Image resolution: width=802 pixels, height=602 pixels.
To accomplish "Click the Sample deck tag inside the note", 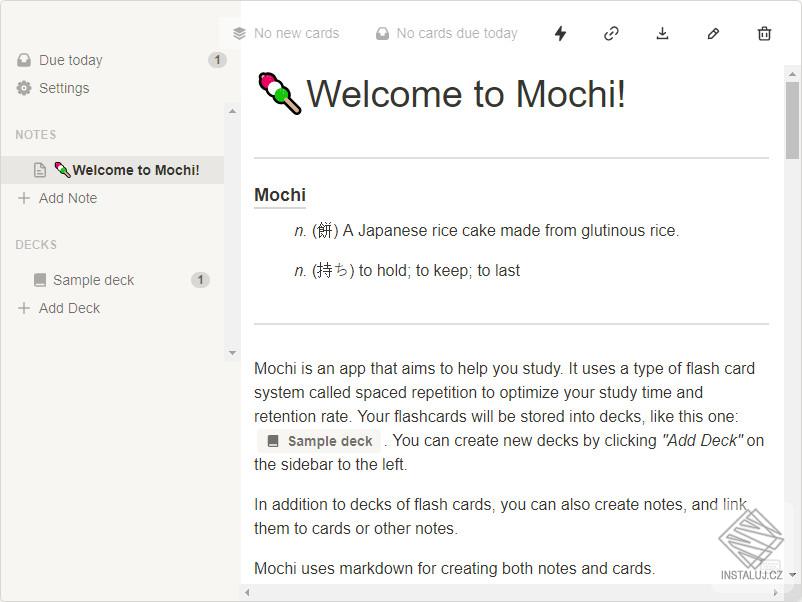I will (x=318, y=441).
